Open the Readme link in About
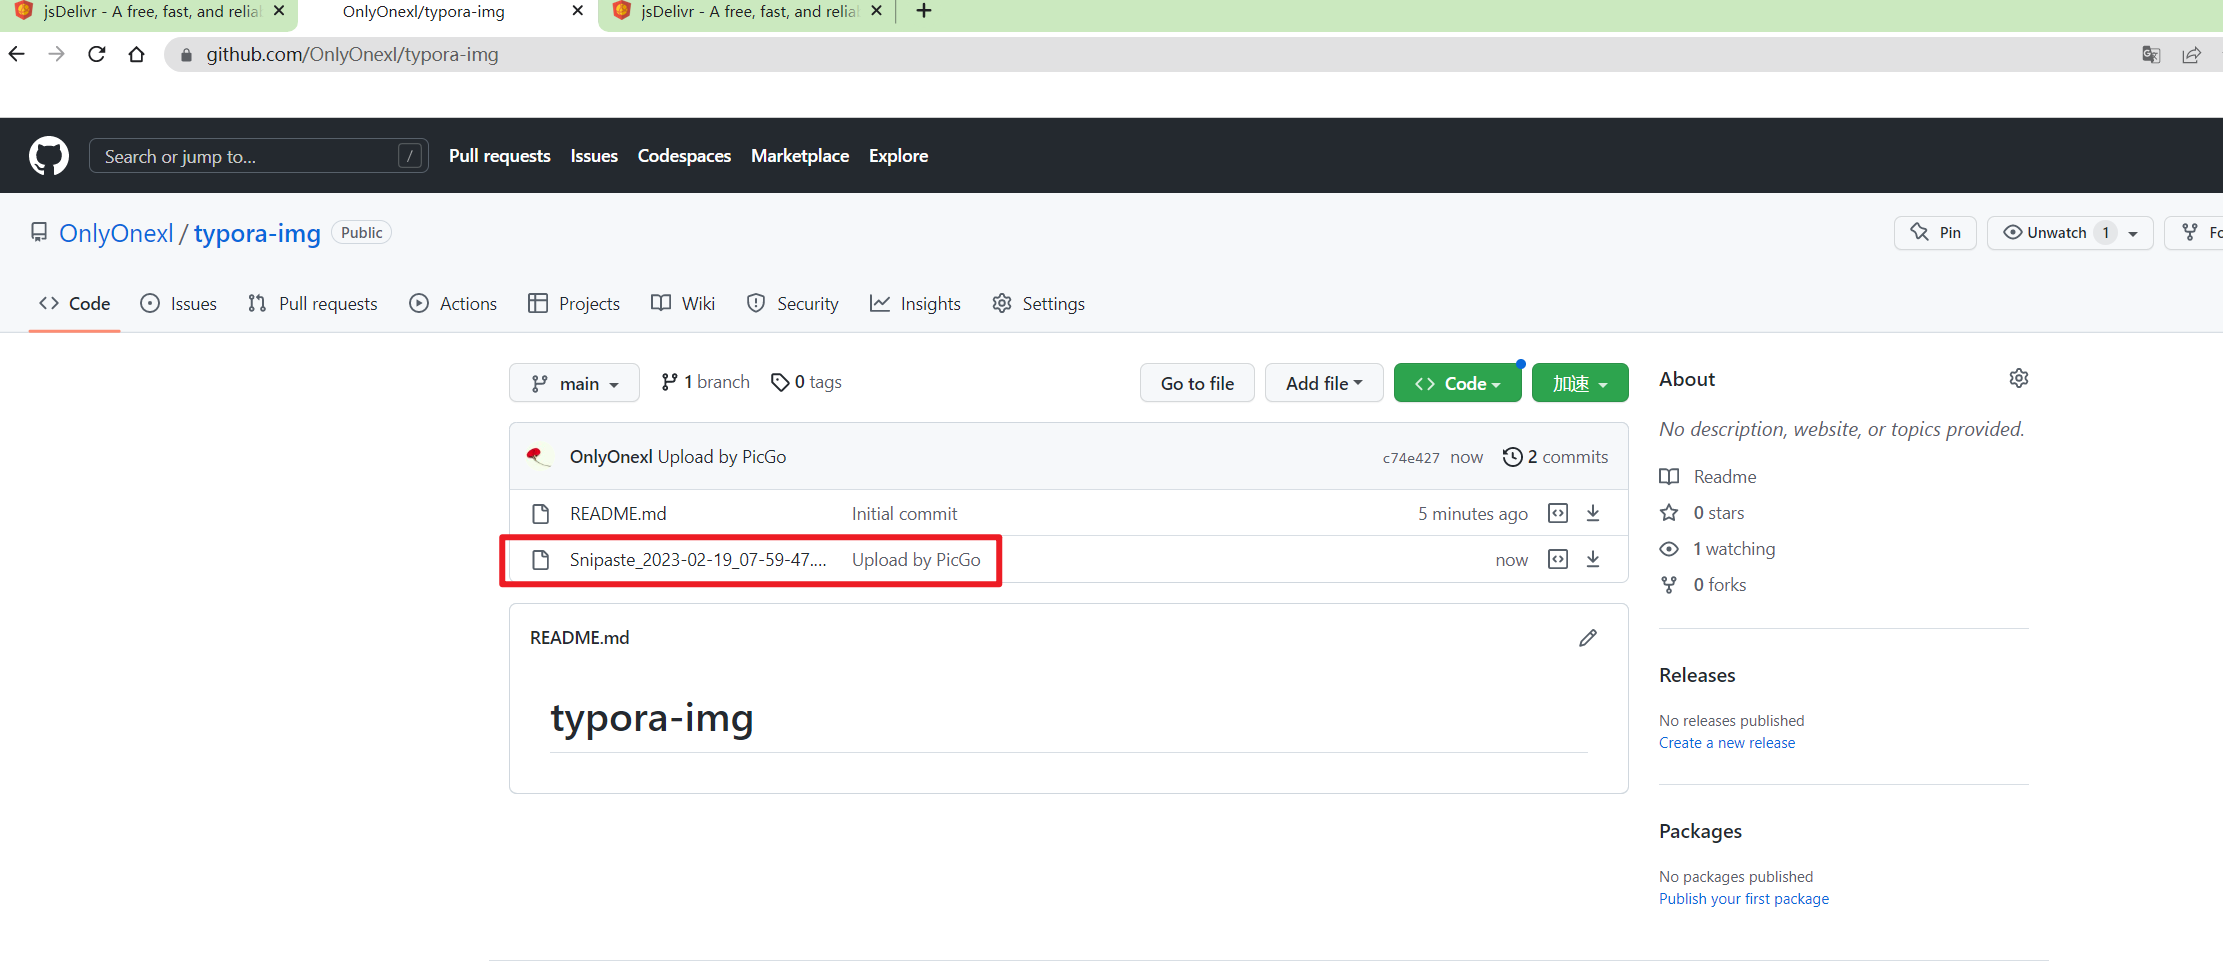This screenshot has width=2223, height=963. click(1708, 477)
